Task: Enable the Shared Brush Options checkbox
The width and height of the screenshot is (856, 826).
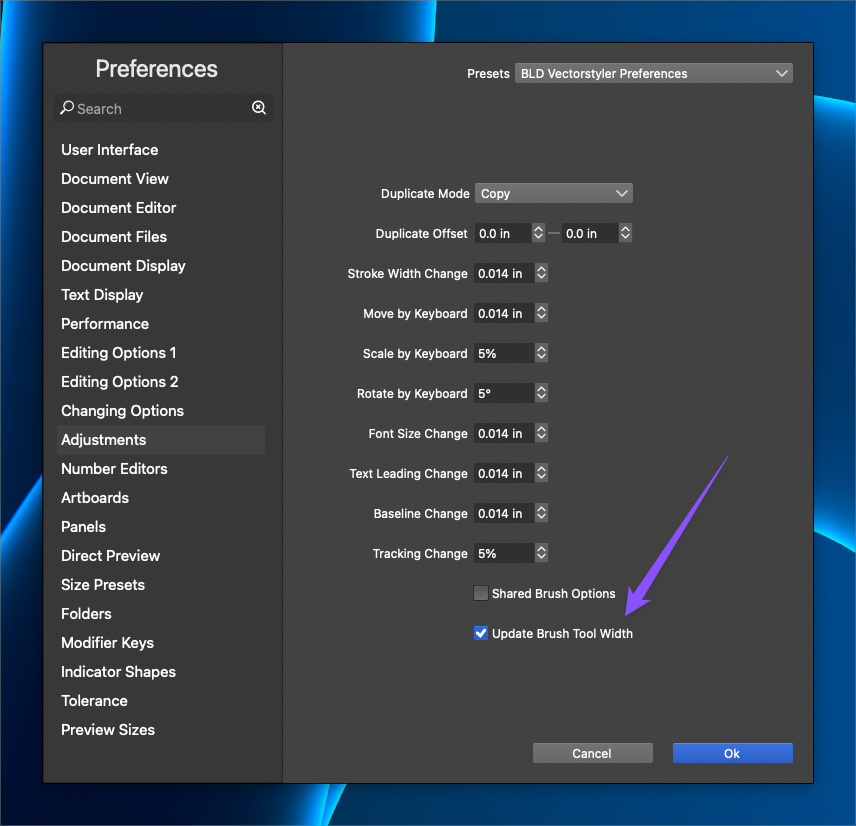Action: (481, 593)
